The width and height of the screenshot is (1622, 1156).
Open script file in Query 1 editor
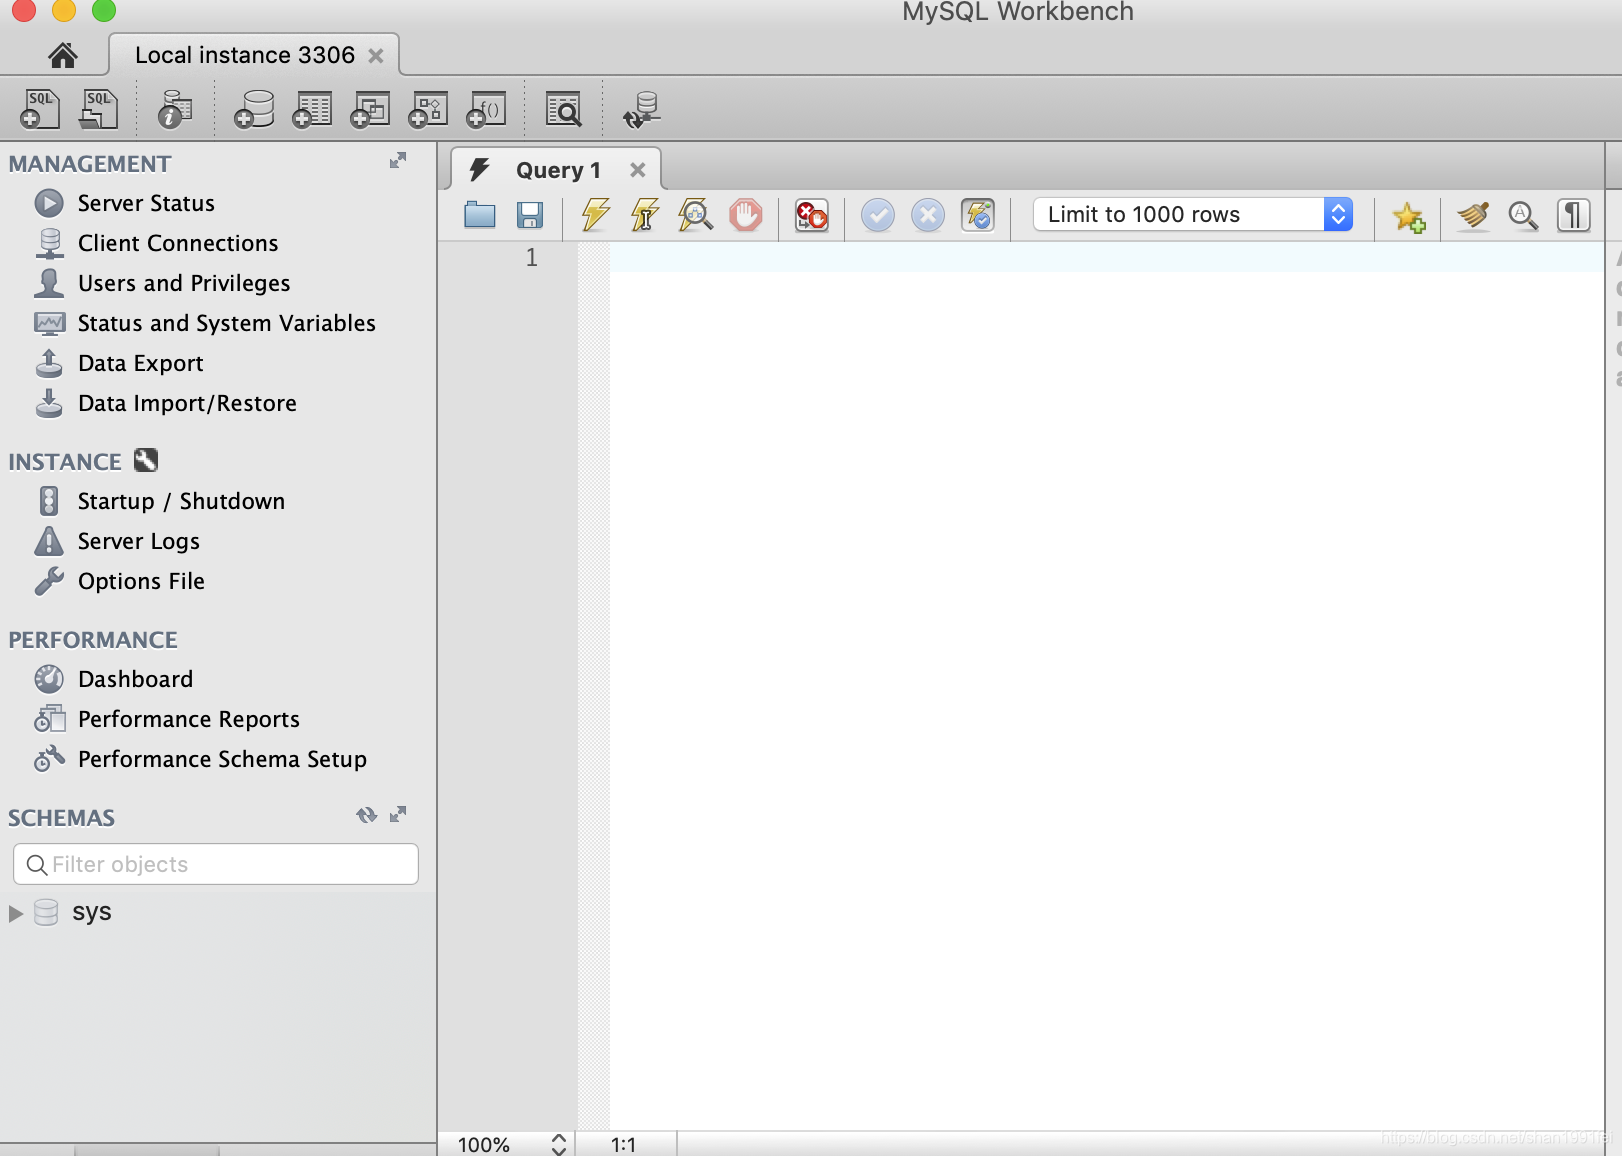tap(480, 215)
